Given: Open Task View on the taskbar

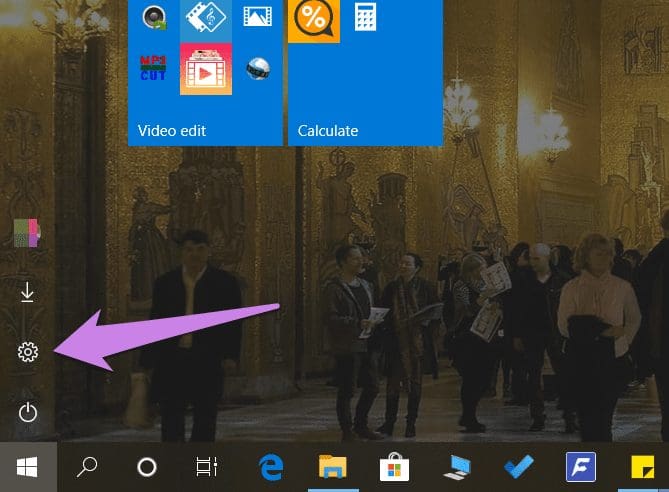Looking at the screenshot, I should (x=207, y=467).
